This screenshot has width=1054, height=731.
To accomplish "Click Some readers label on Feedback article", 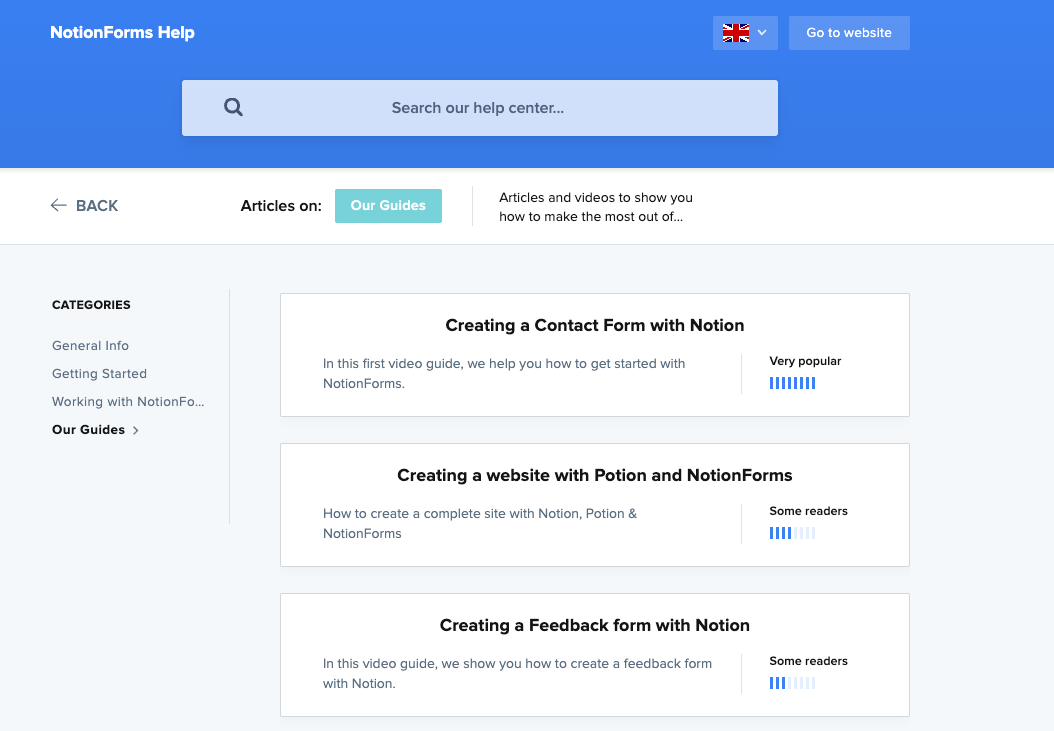I will pyautogui.click(x=809, y=661).
